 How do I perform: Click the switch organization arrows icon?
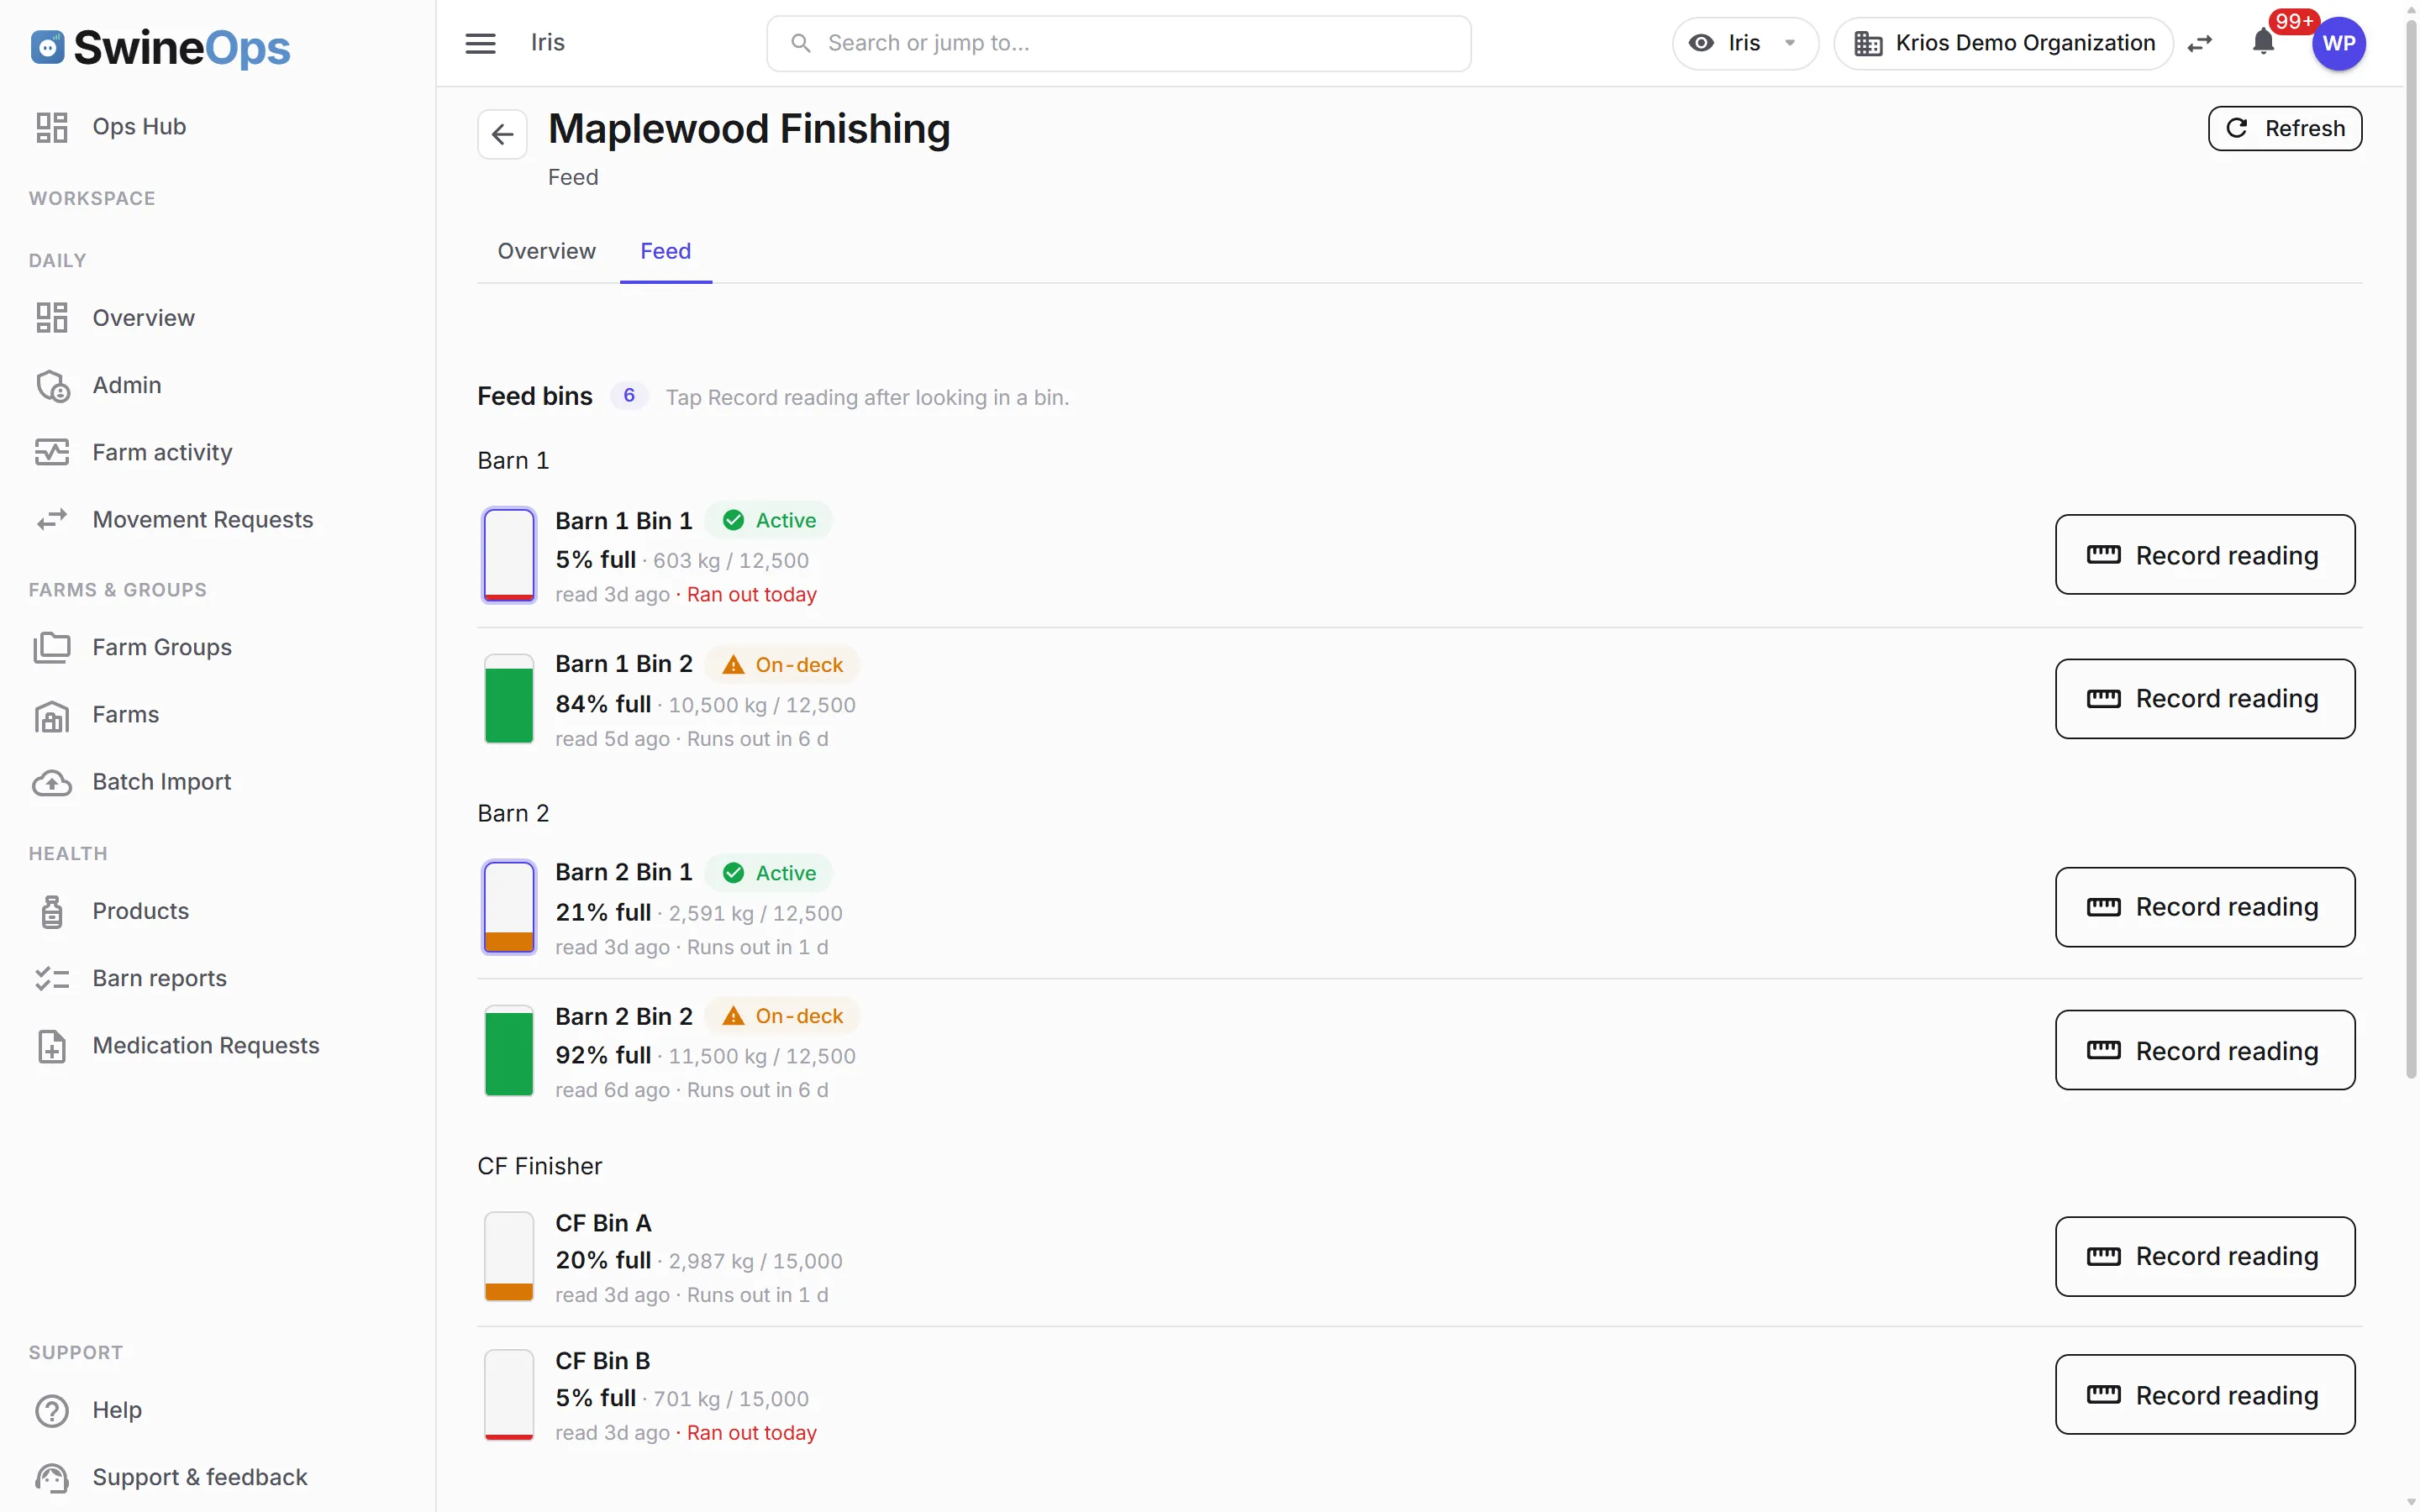(x=2200, y=43)
